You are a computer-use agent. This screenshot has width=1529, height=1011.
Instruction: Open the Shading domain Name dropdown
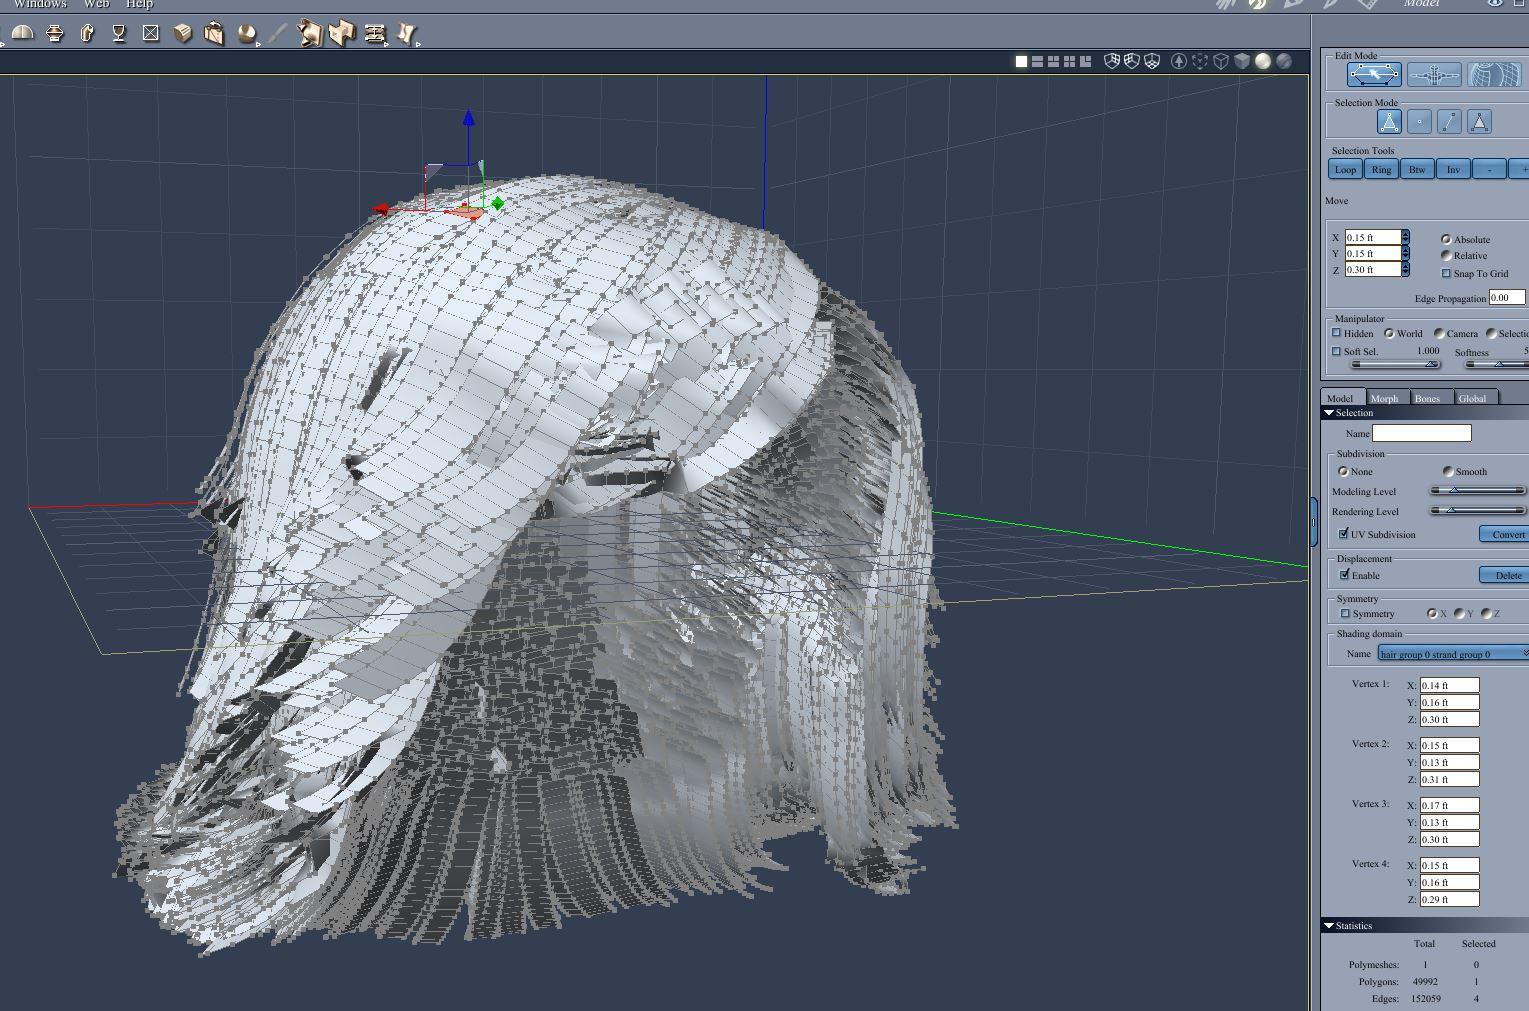[1453, 653]
